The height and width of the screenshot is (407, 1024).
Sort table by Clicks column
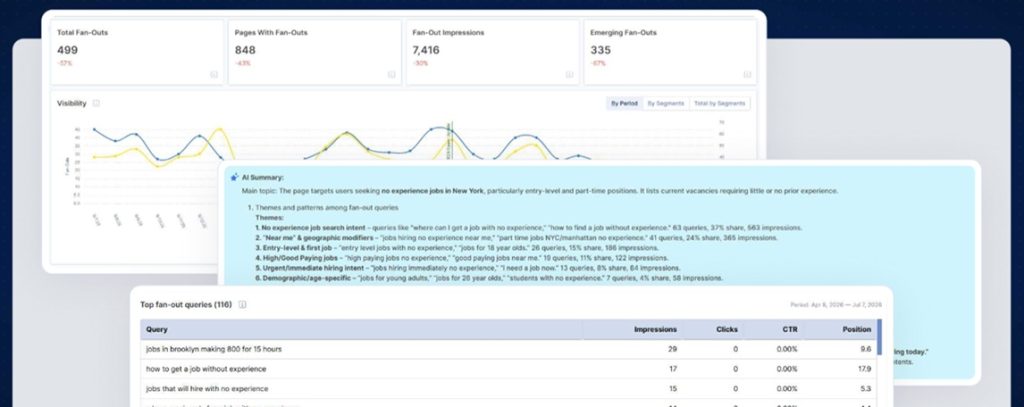(x=727, y=329)
